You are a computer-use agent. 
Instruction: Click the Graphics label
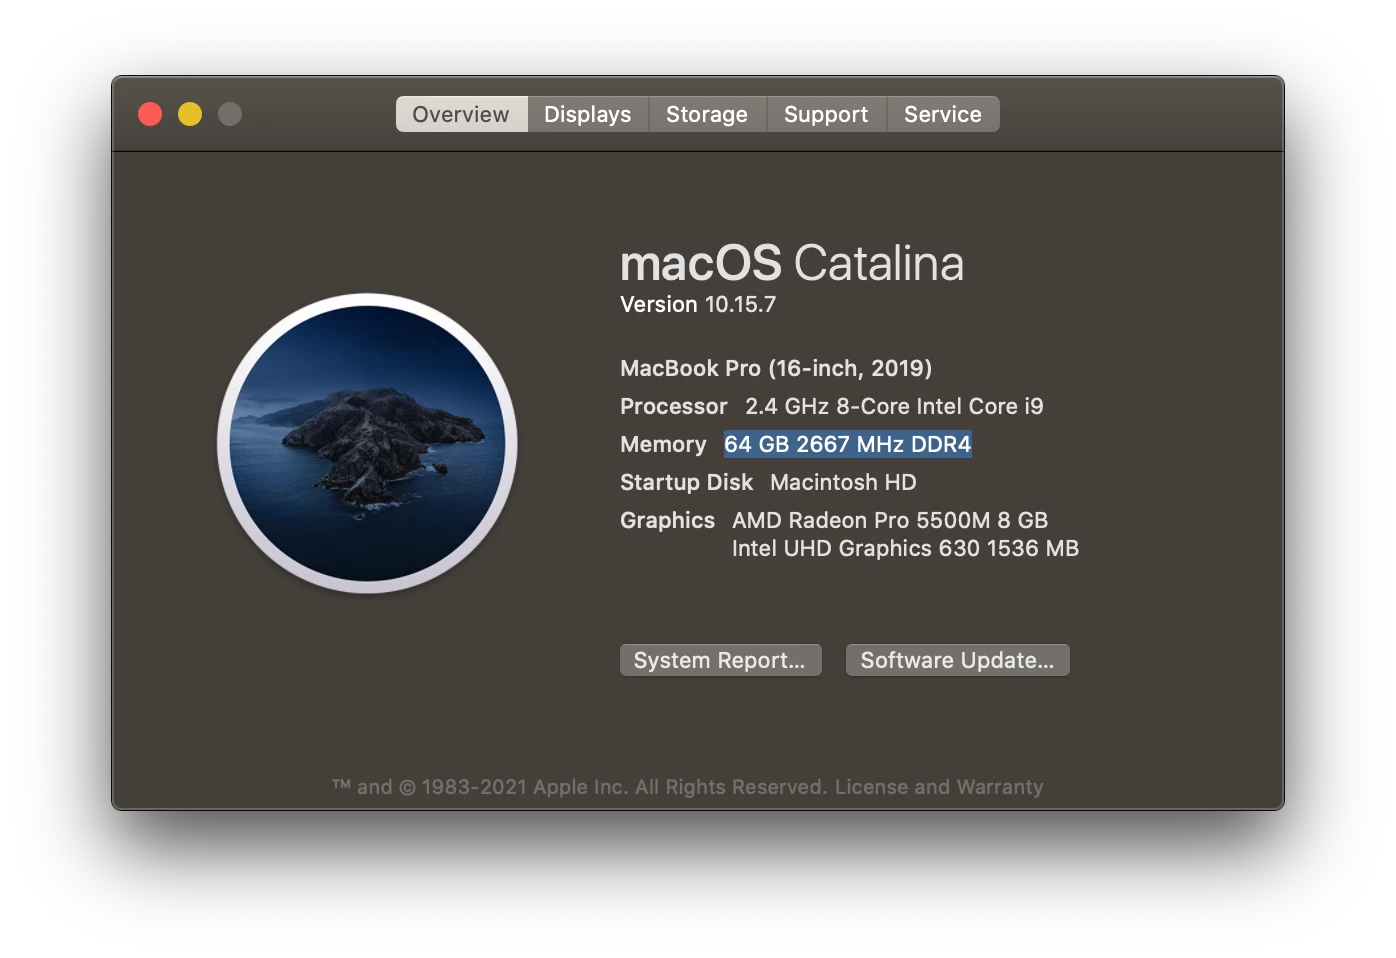tap(667, 520)
